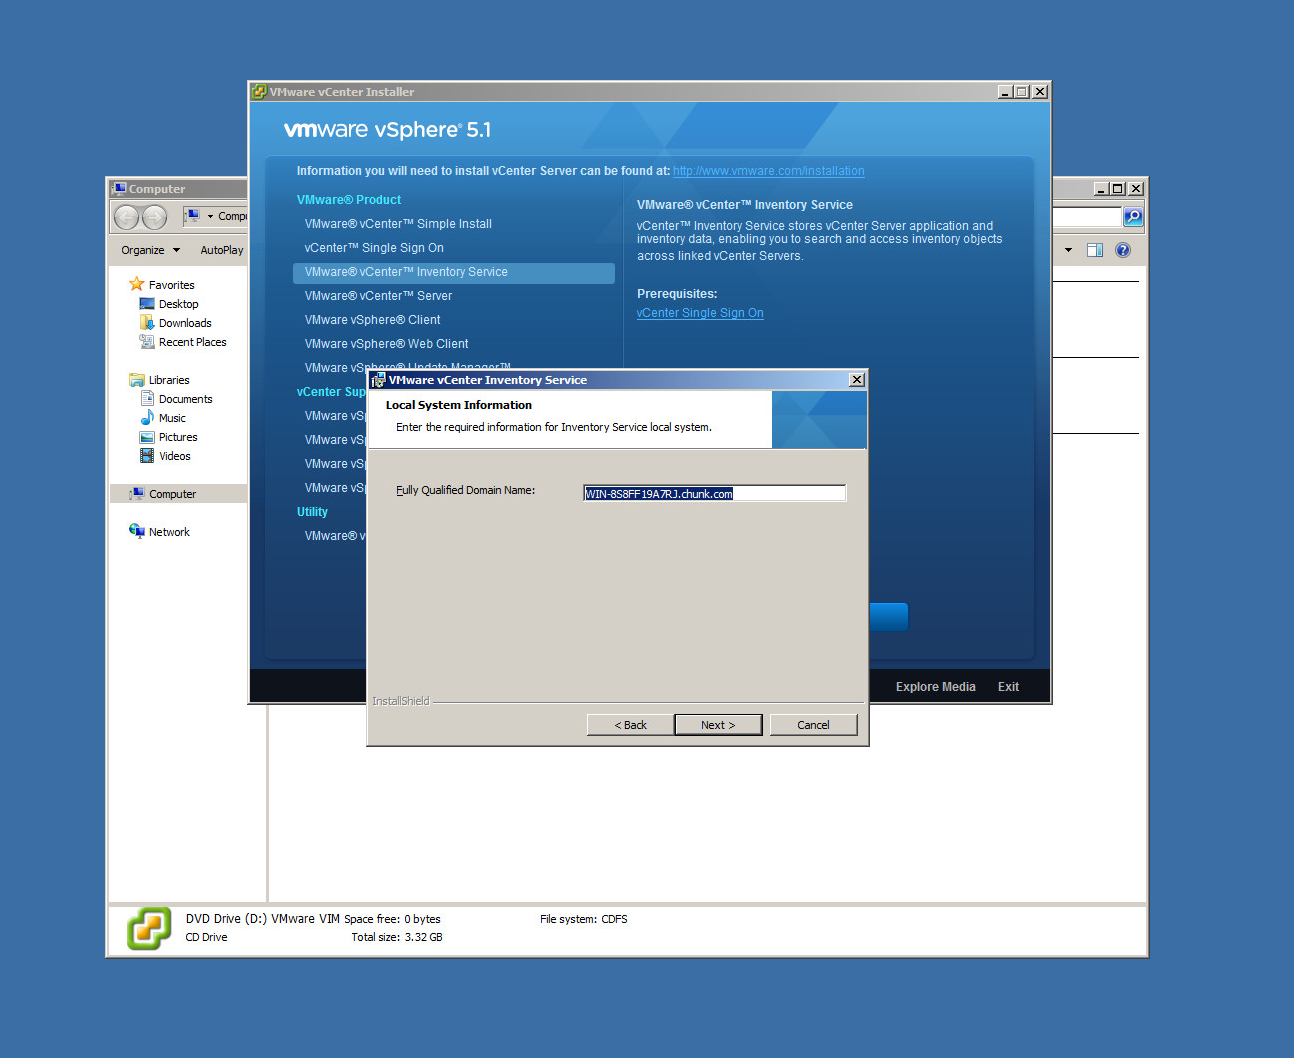Click vCenter Single Sign On prerequisite link

pyautogui.click(x=699, y=313)
